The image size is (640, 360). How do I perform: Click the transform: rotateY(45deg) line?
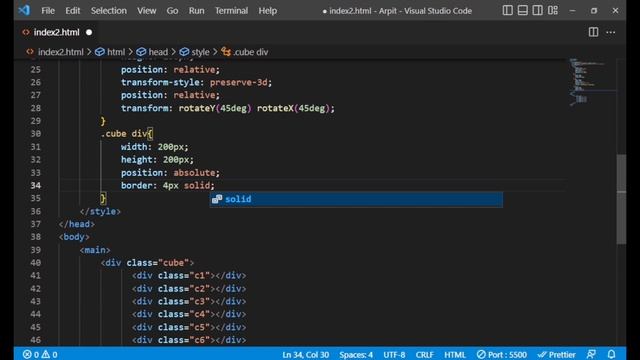228,108
